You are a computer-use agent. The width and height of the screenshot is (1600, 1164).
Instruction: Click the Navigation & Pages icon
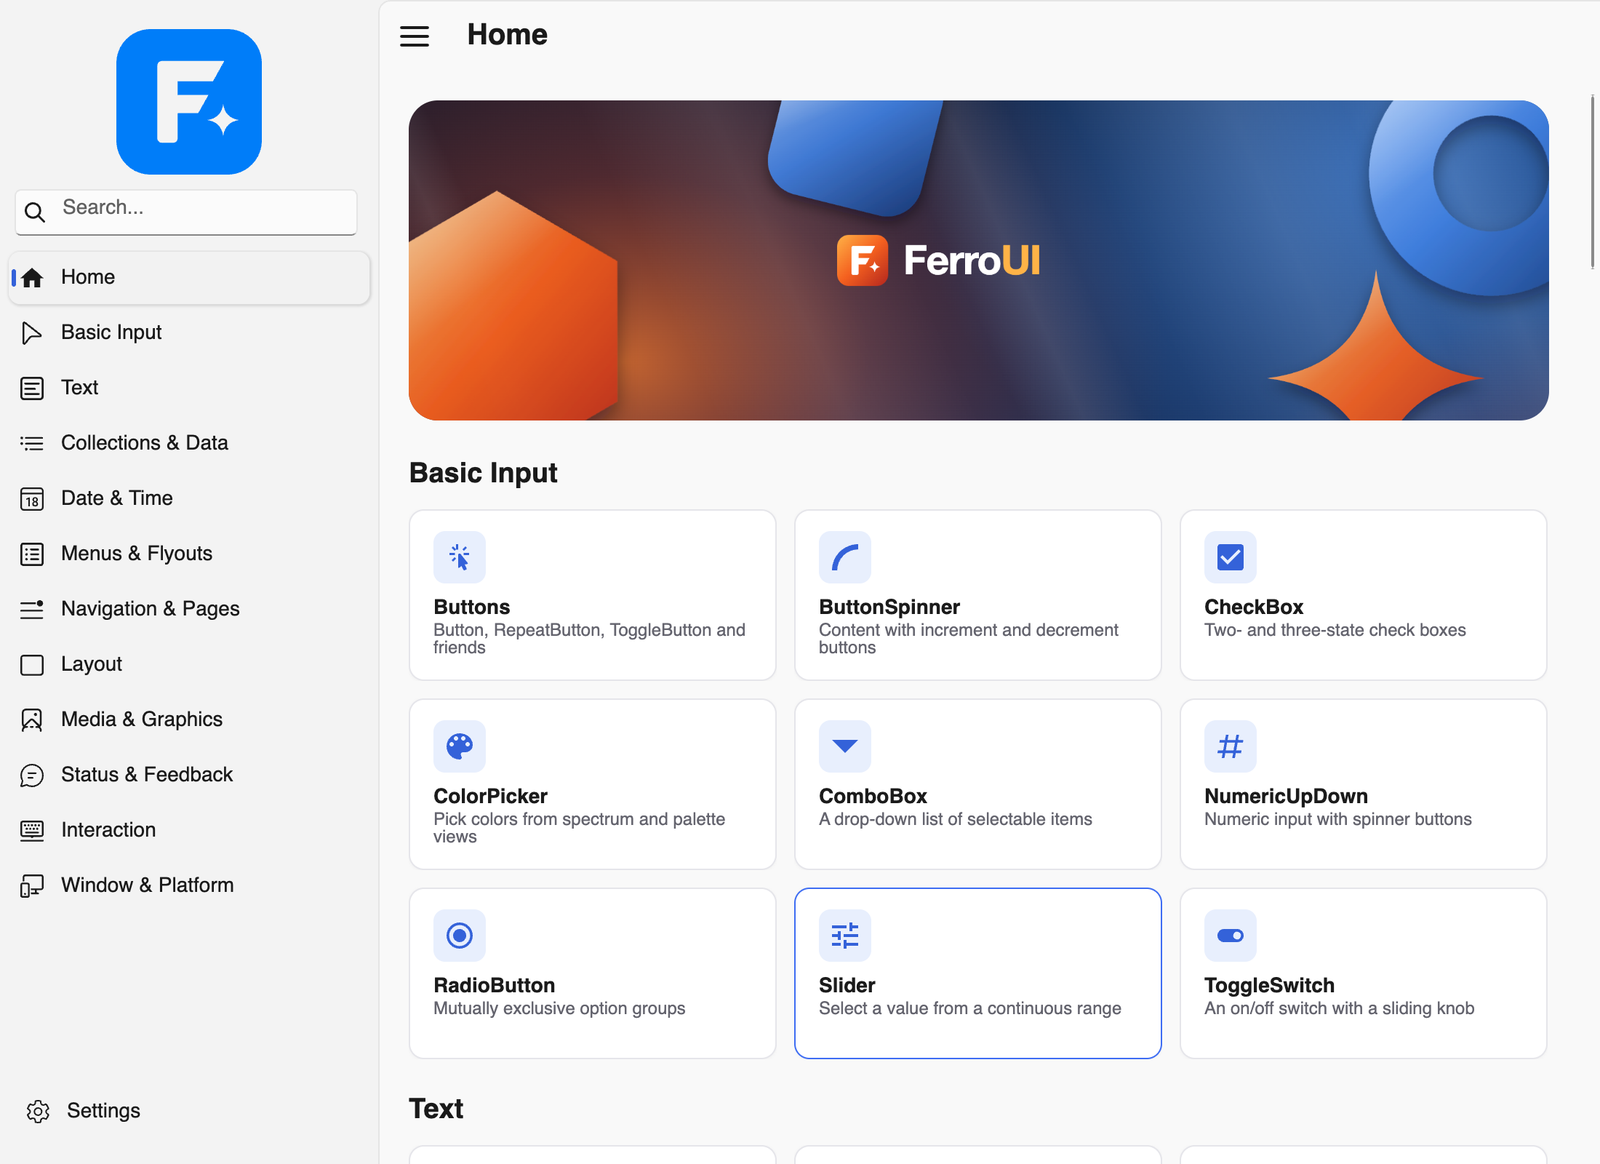32,609
